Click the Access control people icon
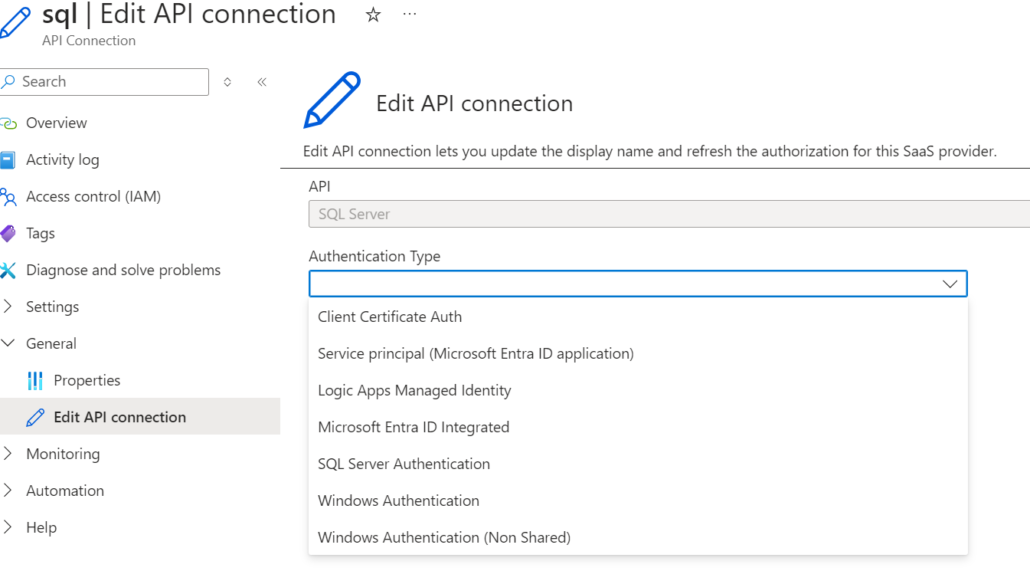Screen dimensions: 1030x571 point(8,196)
